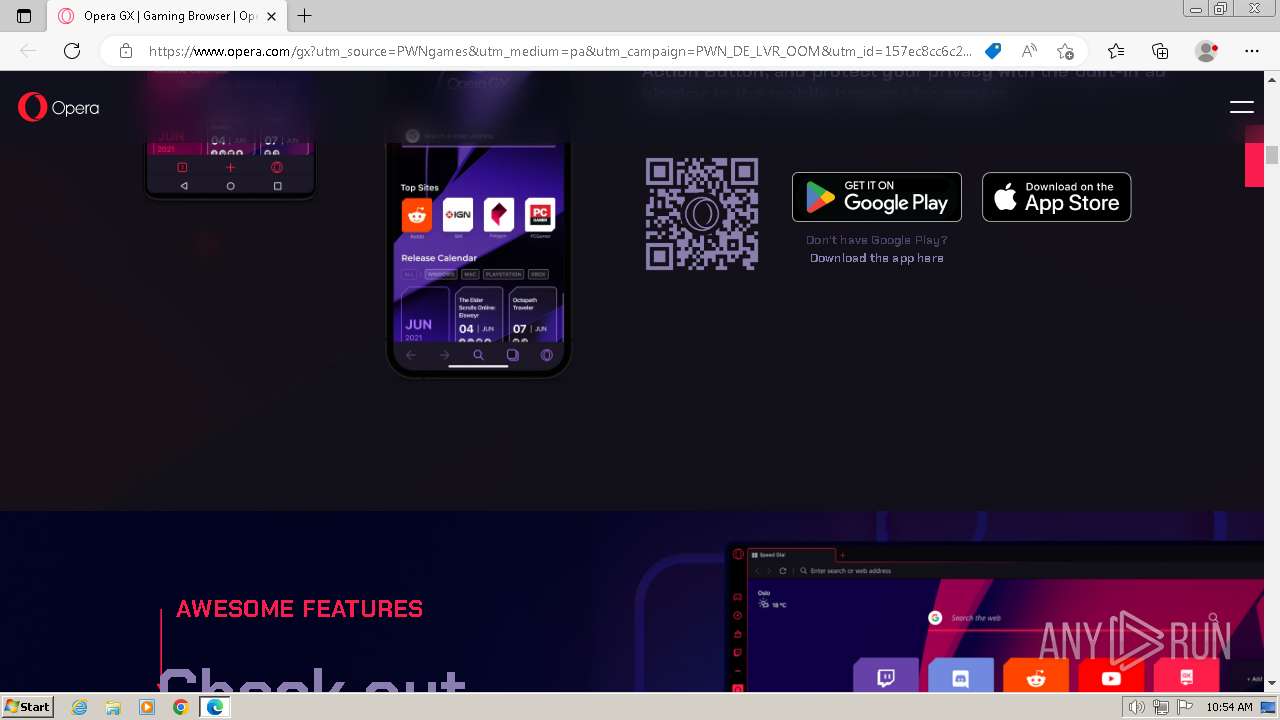Open Edge Settings and more menu
This screenshot has width=1280, height=720.
coord(1252,51)
